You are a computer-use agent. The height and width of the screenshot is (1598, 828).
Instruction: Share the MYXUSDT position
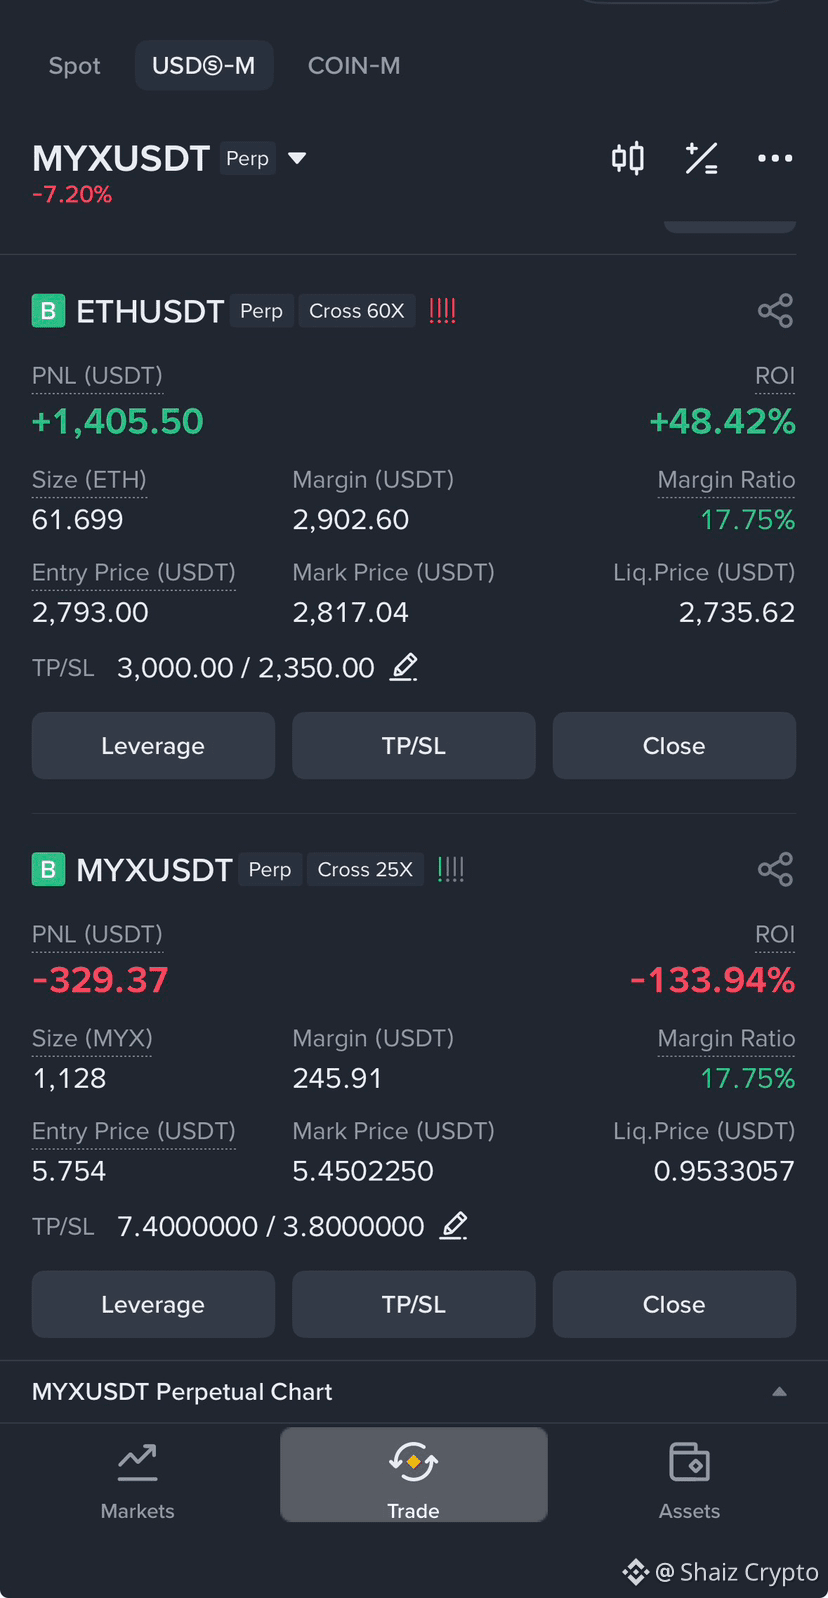tap(775, 869)
